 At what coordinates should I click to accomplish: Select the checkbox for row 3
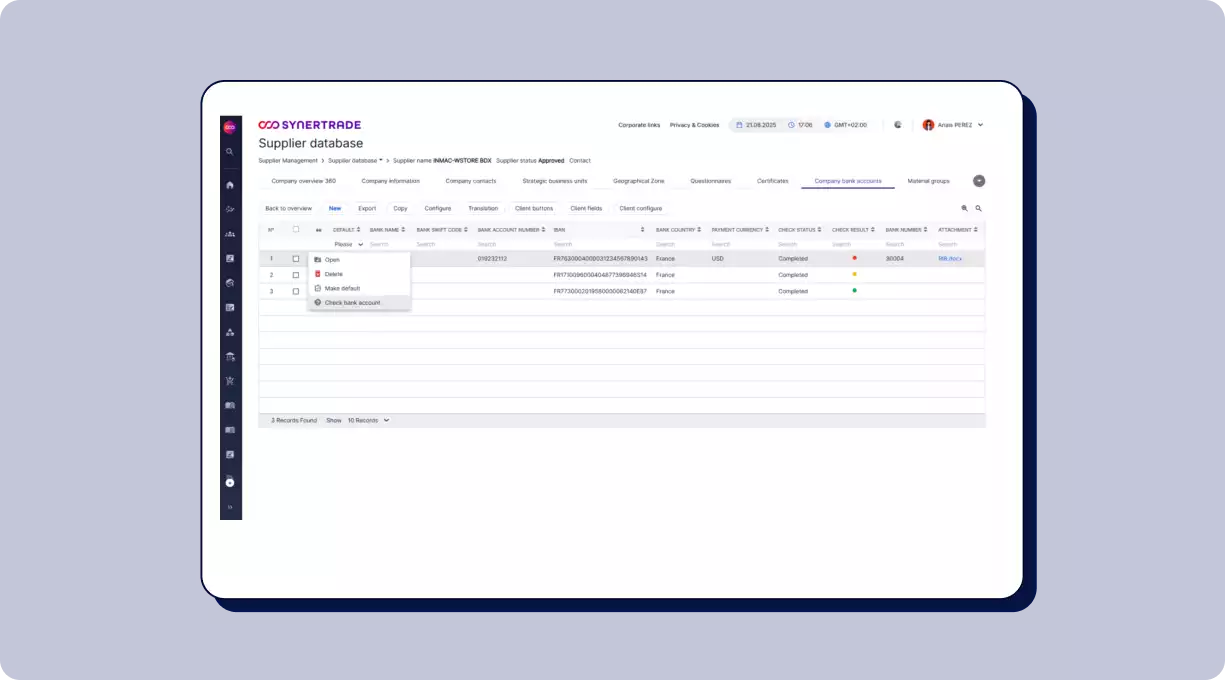tap(296, 291)
